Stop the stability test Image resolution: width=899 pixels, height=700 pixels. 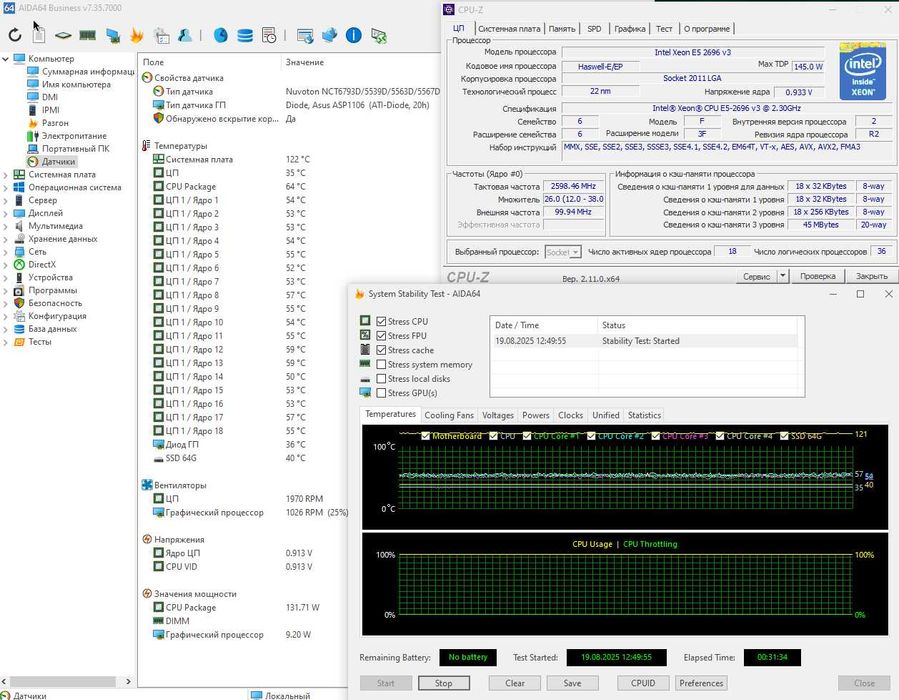[x=444, y=683]
